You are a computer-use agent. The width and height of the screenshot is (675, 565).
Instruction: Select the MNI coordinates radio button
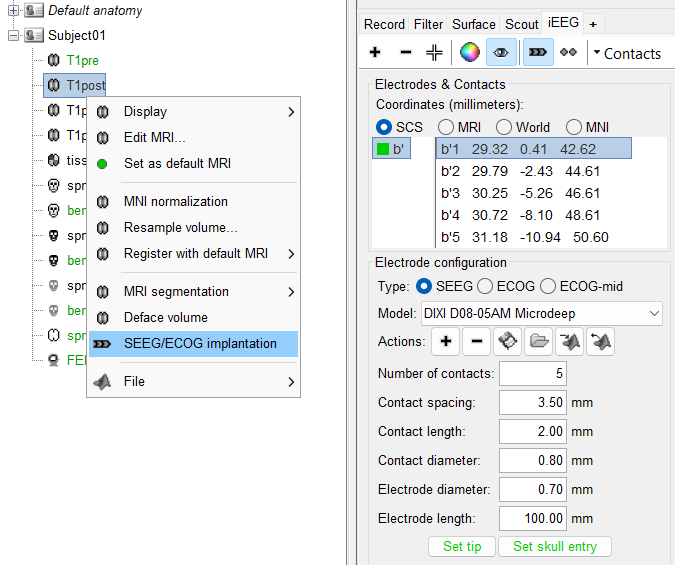[574, 127]
